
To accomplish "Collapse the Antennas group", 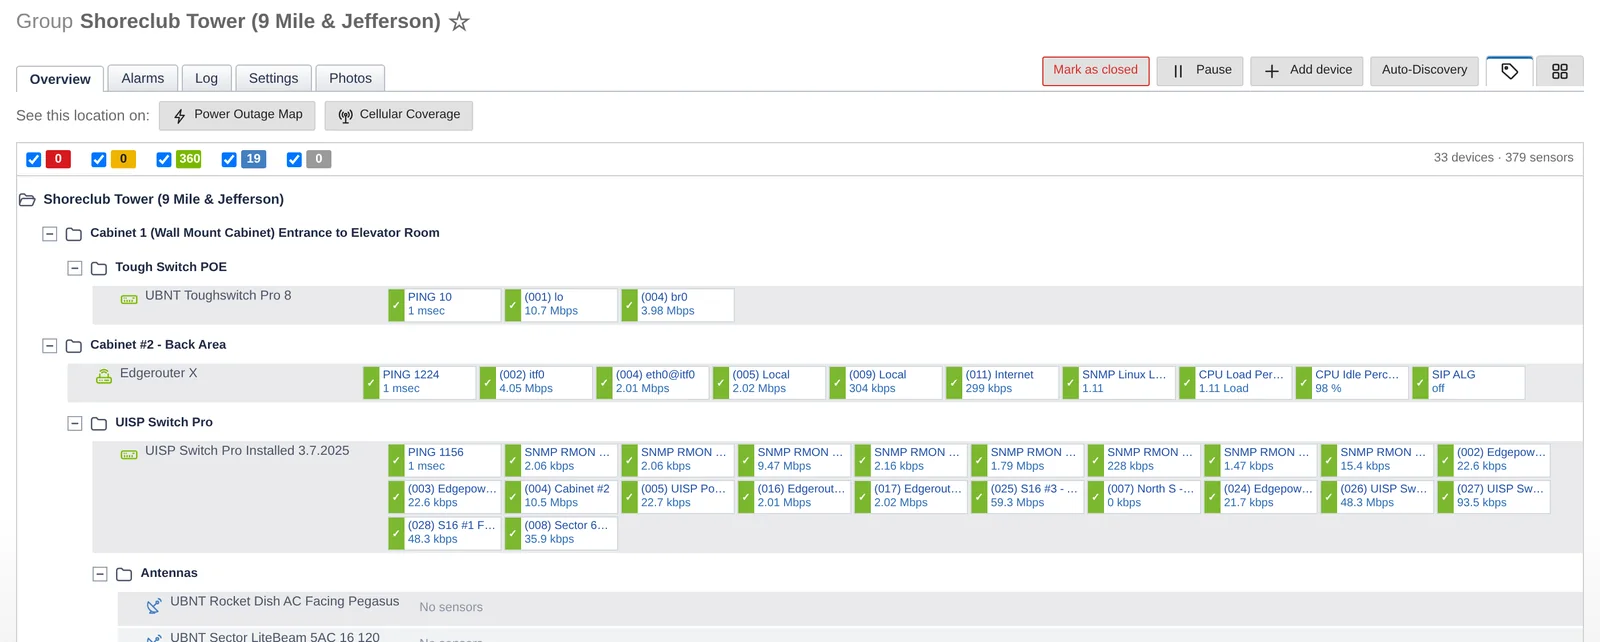I will (x=99, y=574).
